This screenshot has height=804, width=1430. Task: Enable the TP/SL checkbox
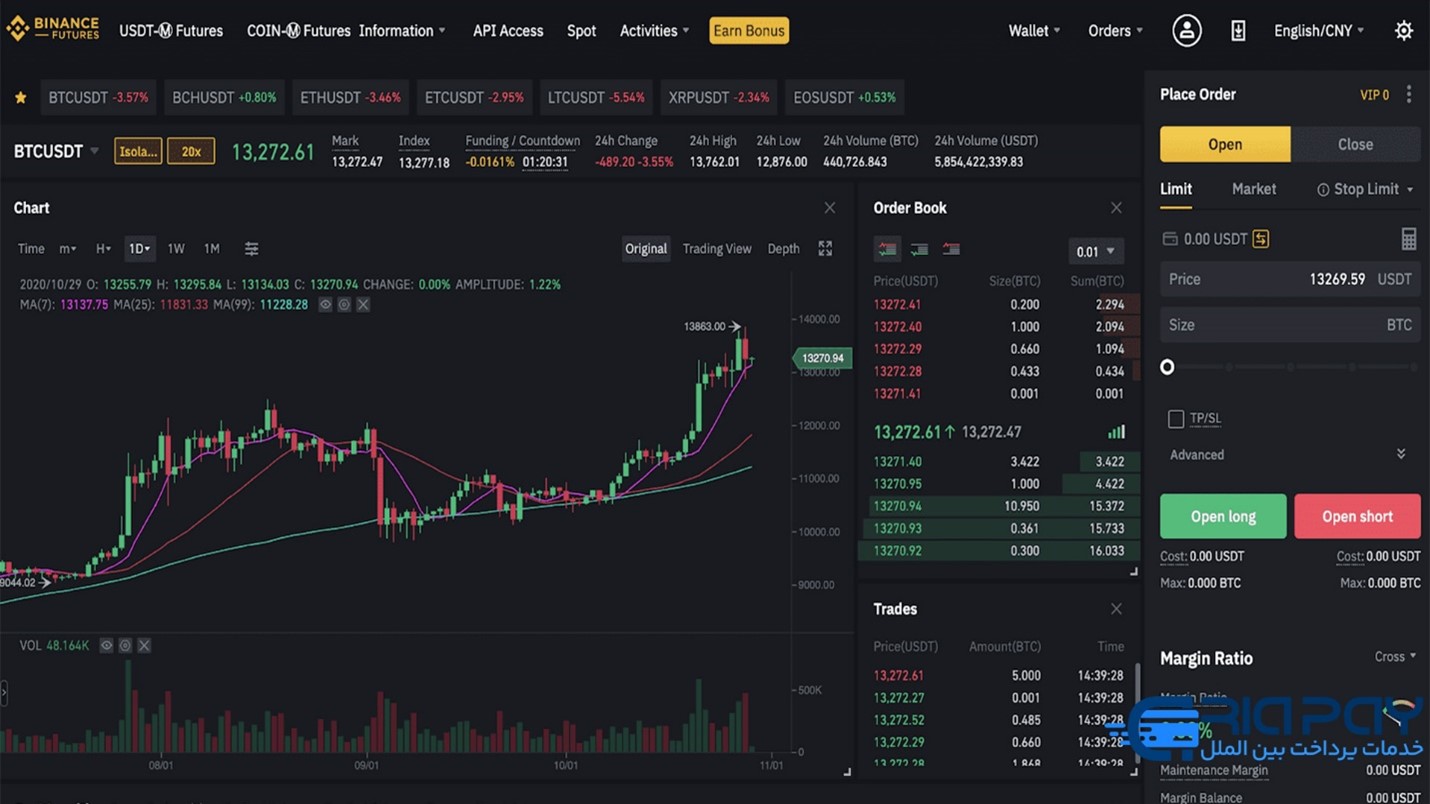coord(1176,419)
